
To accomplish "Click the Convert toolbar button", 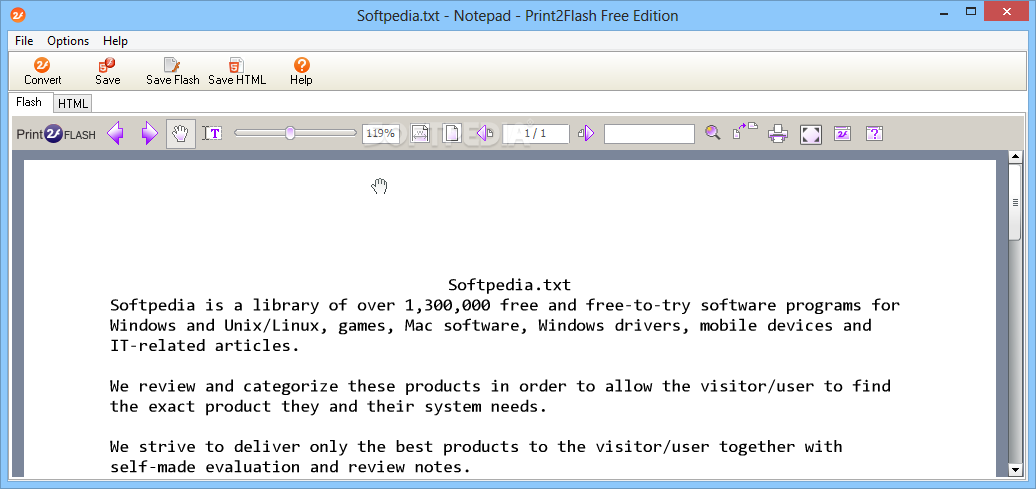I will 43,71.
